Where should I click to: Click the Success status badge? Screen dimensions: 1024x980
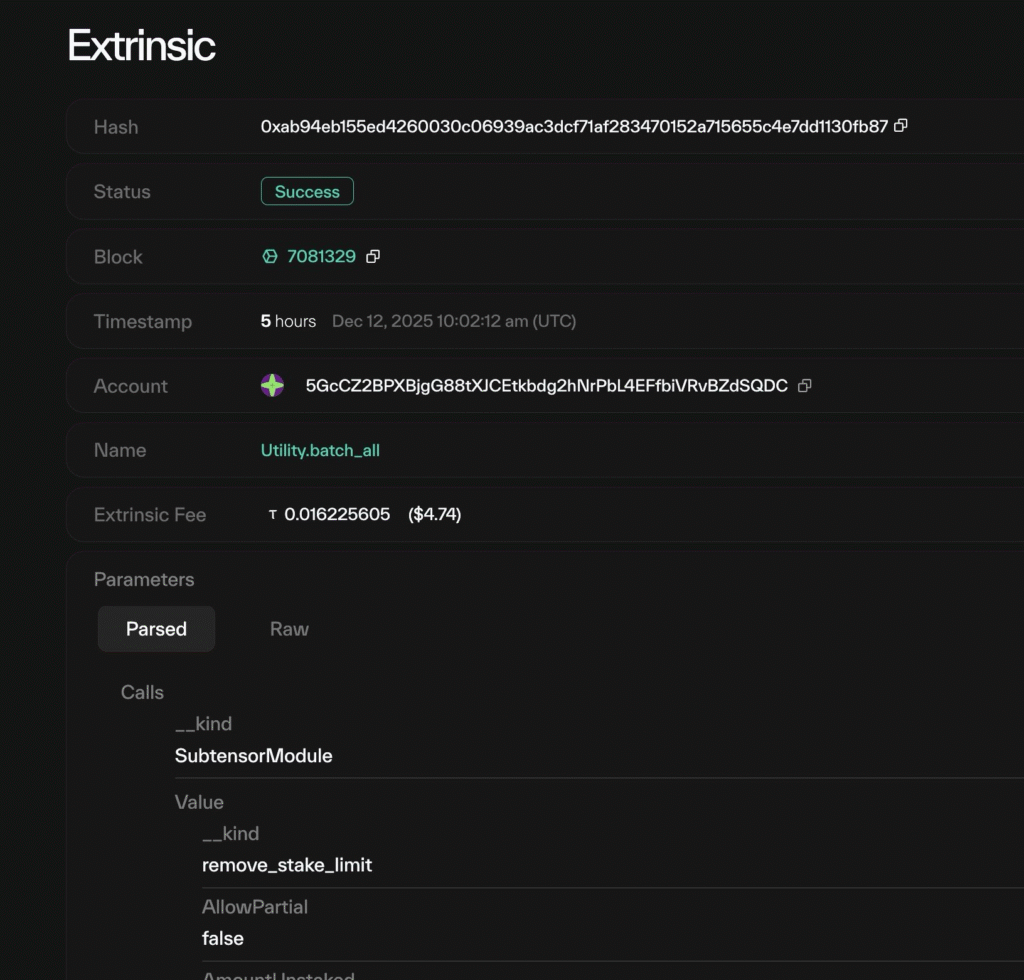[307, 192]
